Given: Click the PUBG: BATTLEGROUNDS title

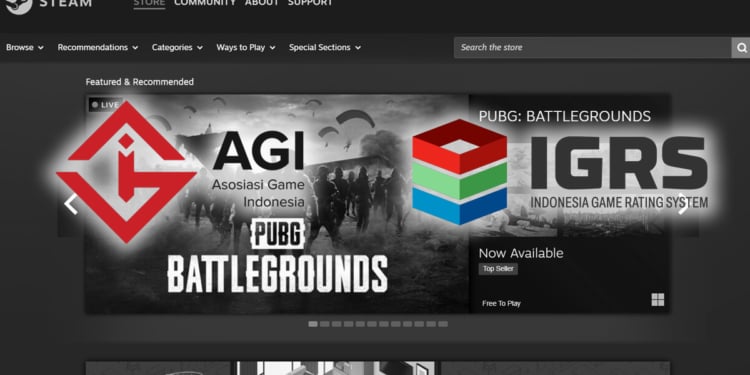Looking at the screenshot, I should 564,116.
